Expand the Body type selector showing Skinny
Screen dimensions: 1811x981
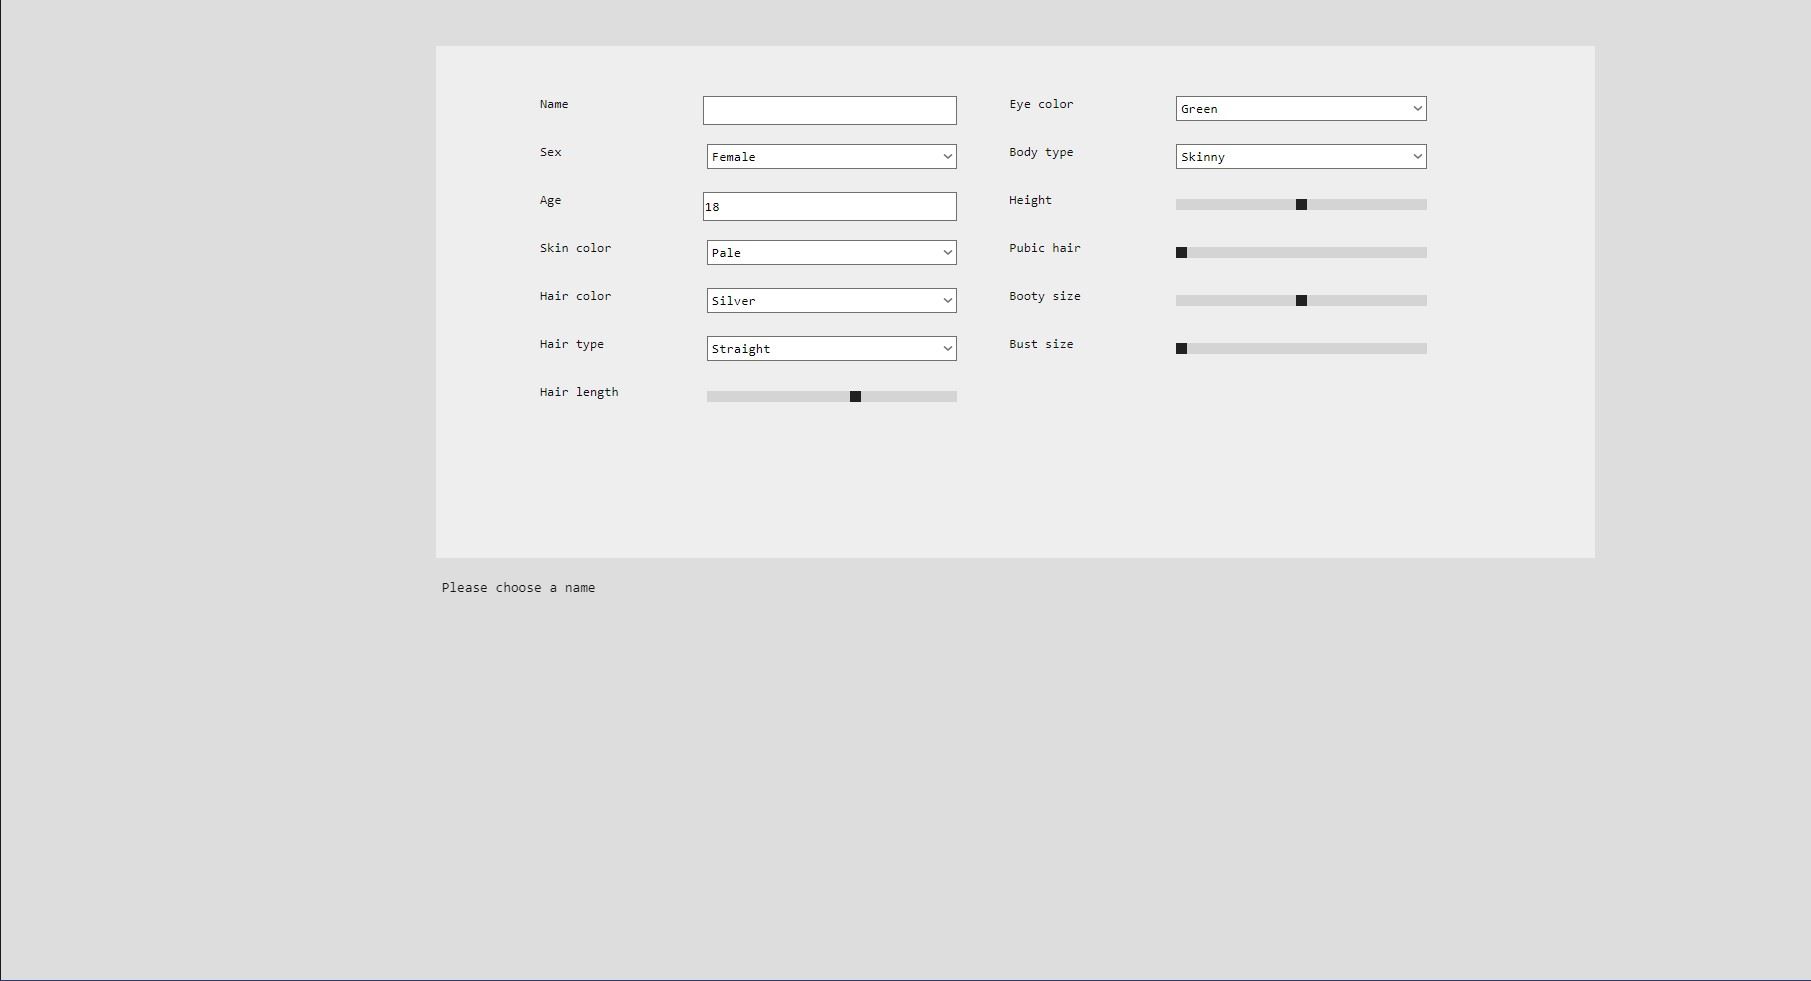coord(1300,156)
